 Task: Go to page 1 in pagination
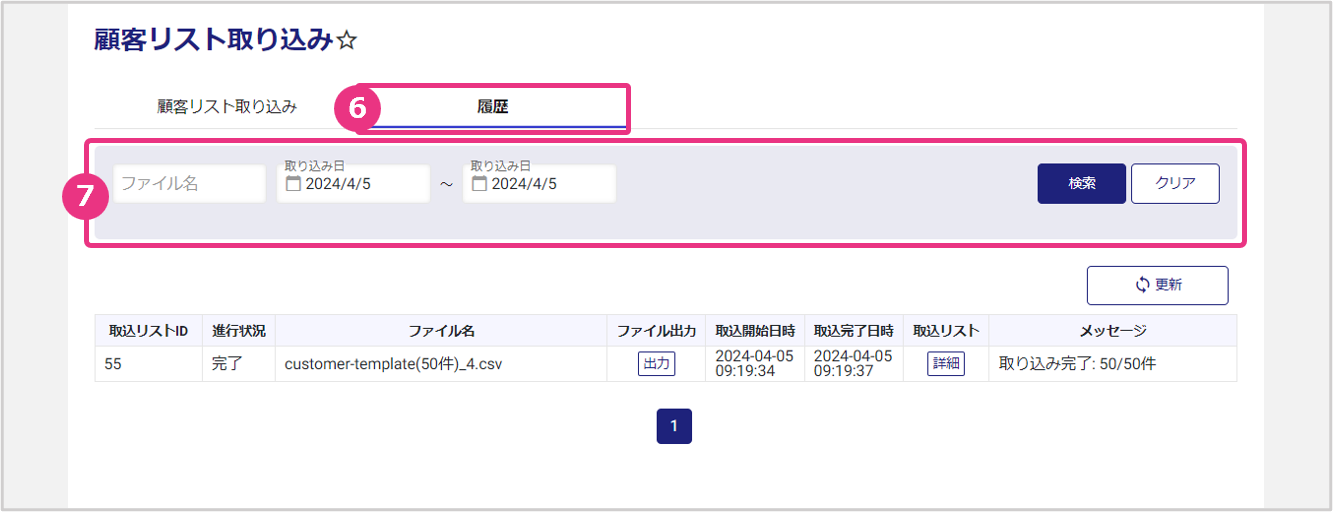(674, 426)
